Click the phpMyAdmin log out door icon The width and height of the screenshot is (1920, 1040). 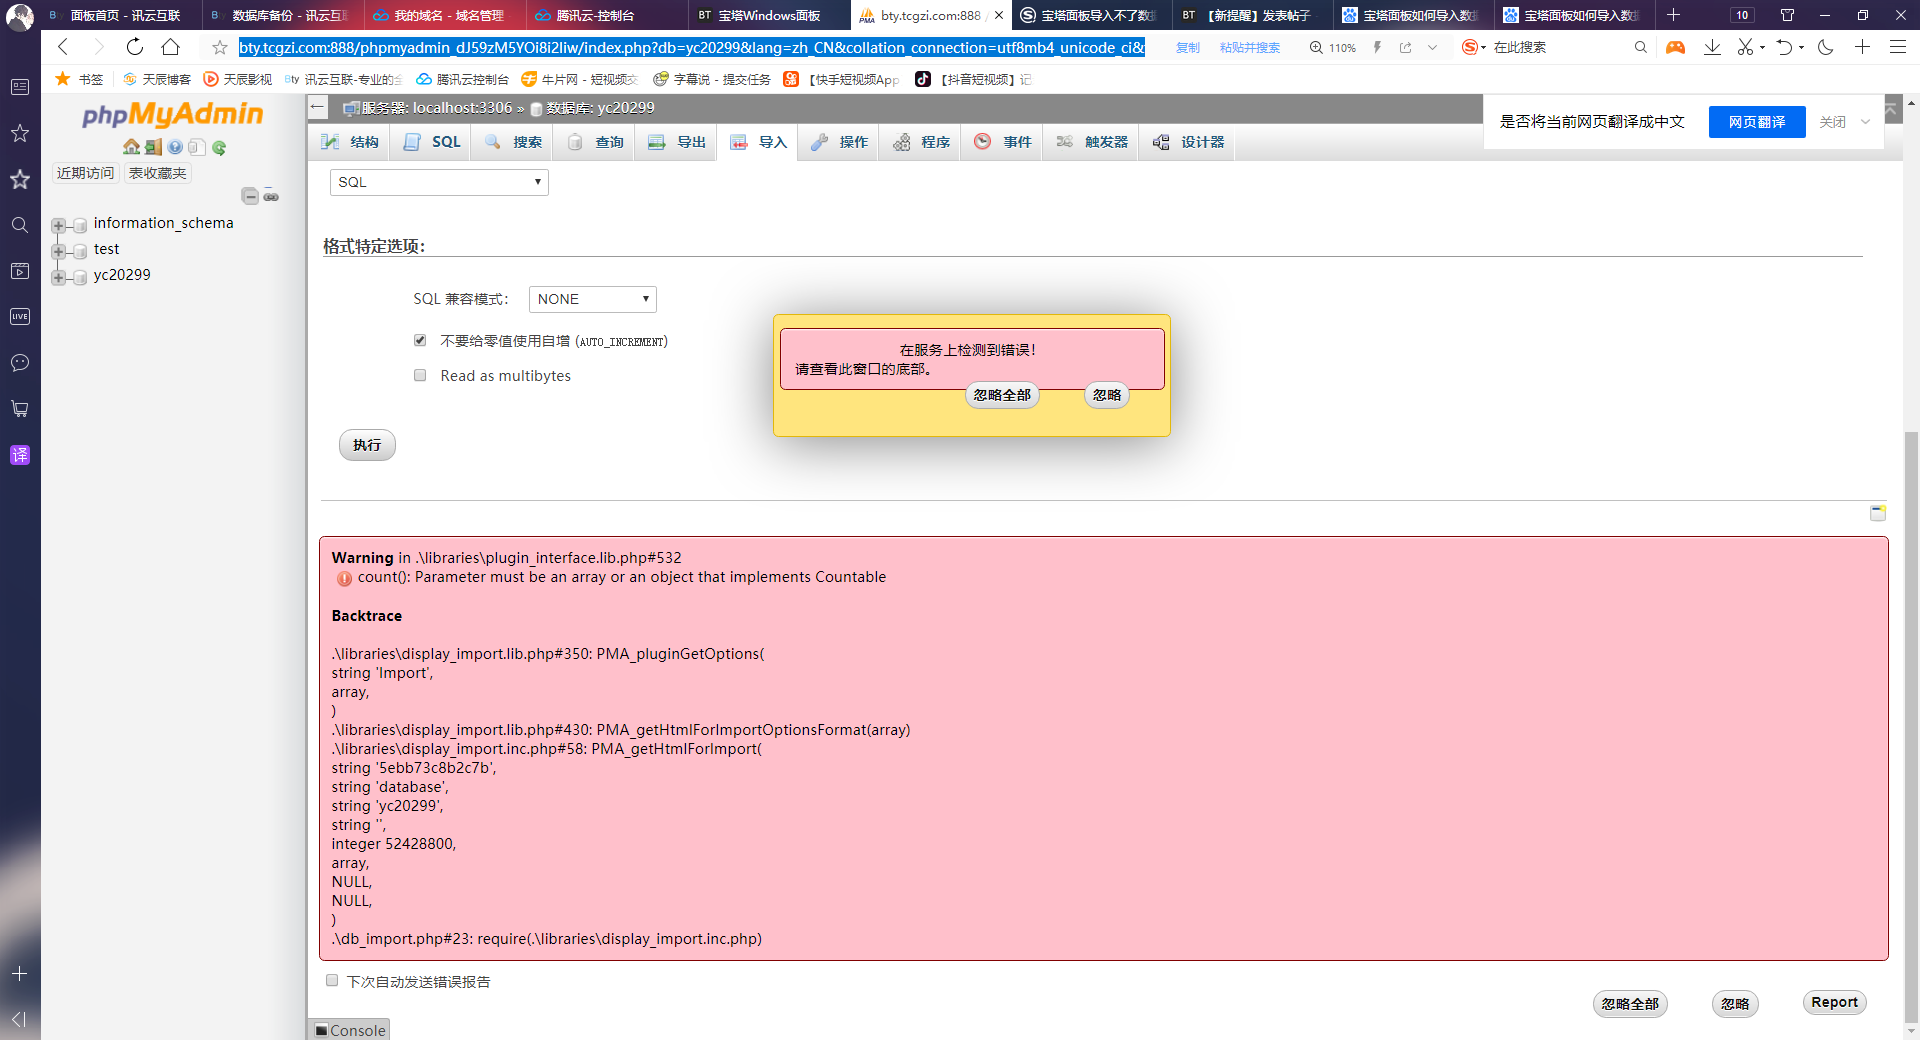pos(153,147)
